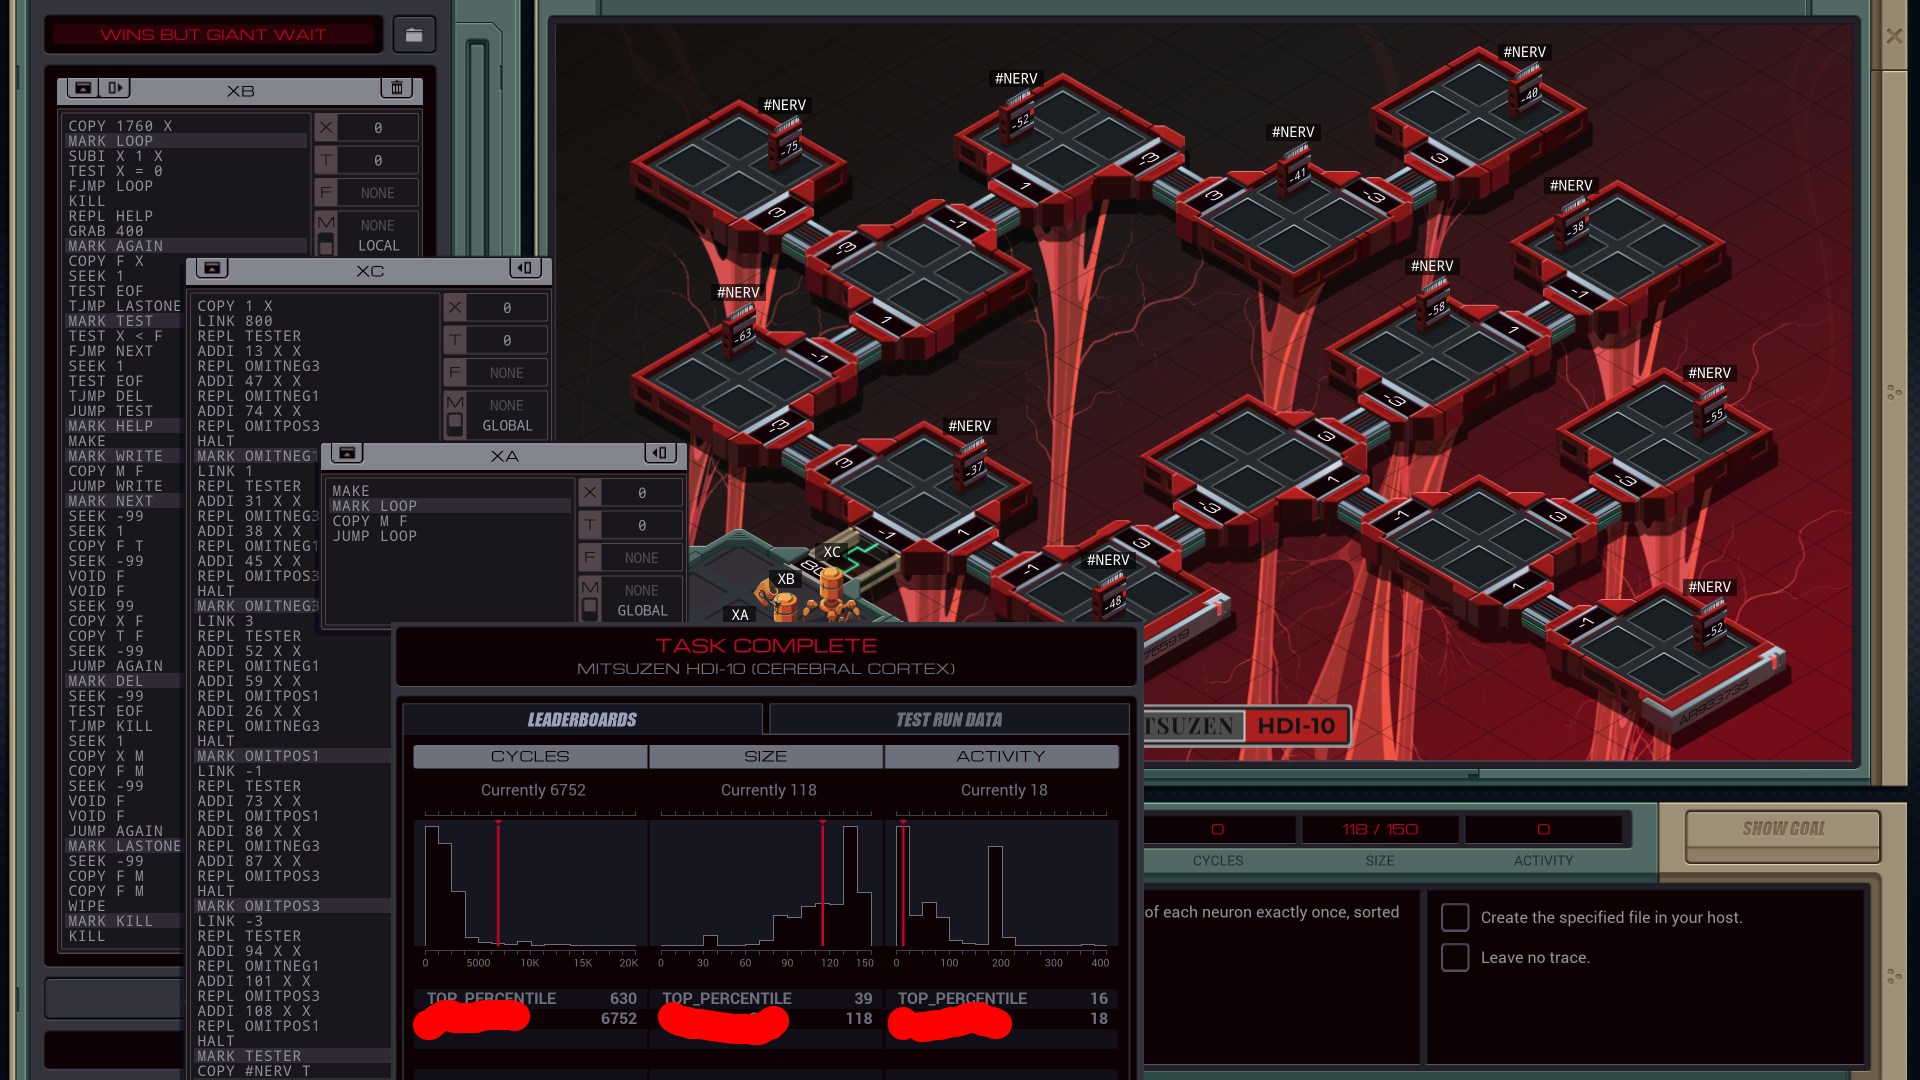Click the solution name field
1920x1080 pixels.
pyautogui.click(x=213, y=35)
